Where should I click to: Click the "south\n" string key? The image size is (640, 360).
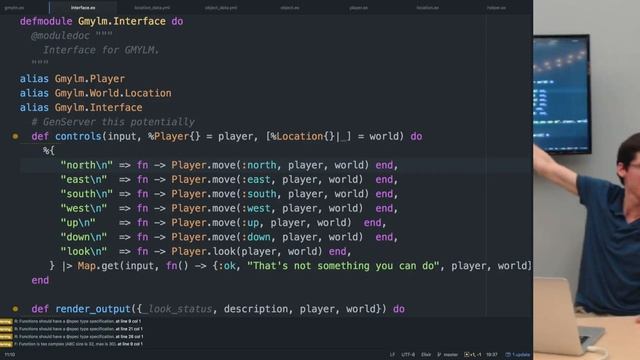click(x=87, y=194)
